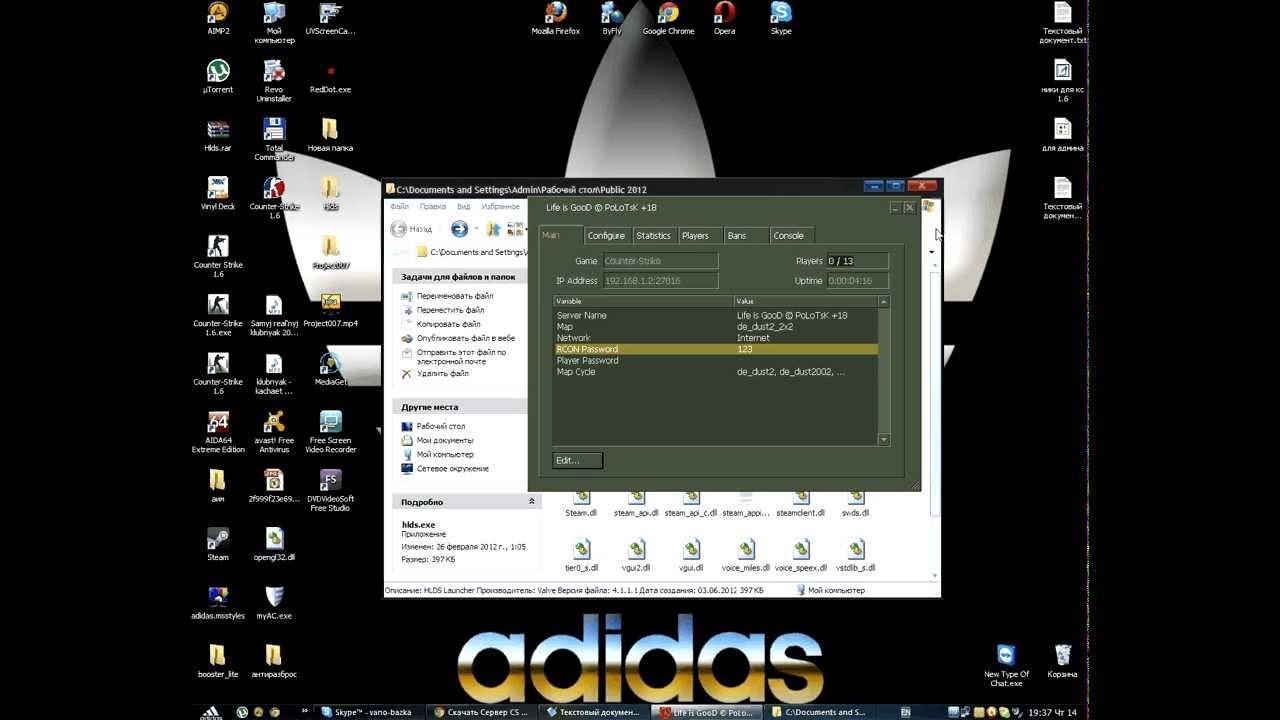Screen dimensions: 1280x720
Task: Switch to the Bans tab
Action: coord(737,235)
